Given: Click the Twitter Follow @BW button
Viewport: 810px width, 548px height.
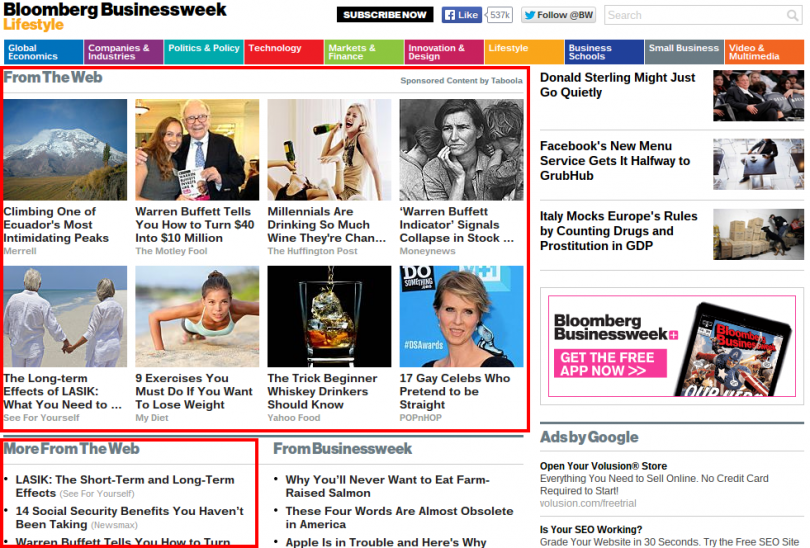Looking at the screenshot, I should coord(558,15).
